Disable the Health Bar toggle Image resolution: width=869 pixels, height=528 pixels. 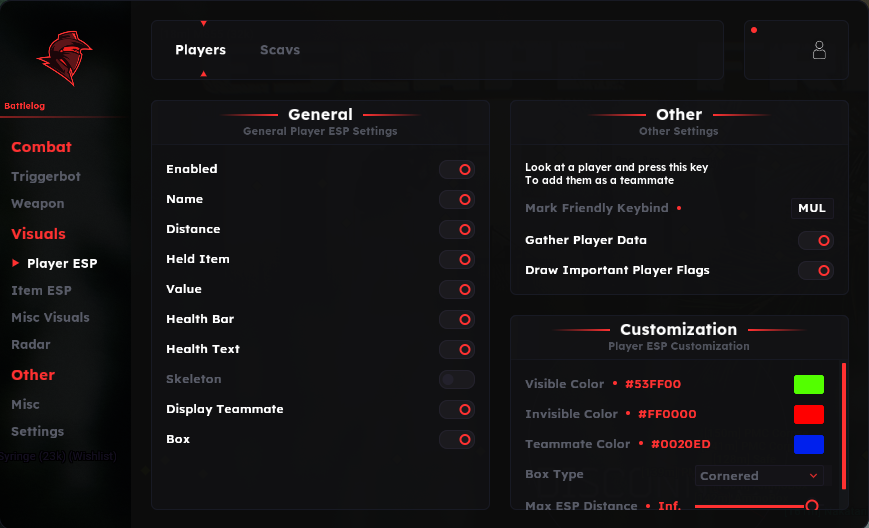click(457, 320)
